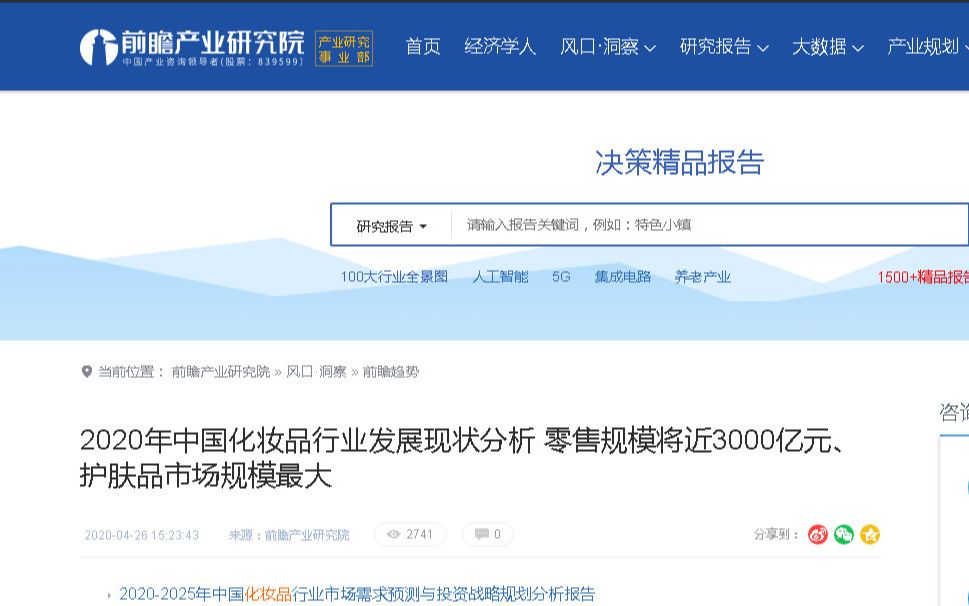This screenshot has height=606, width=969.
Task: Open the 研究报告 category dropdown in search bar
Action: 390,225
